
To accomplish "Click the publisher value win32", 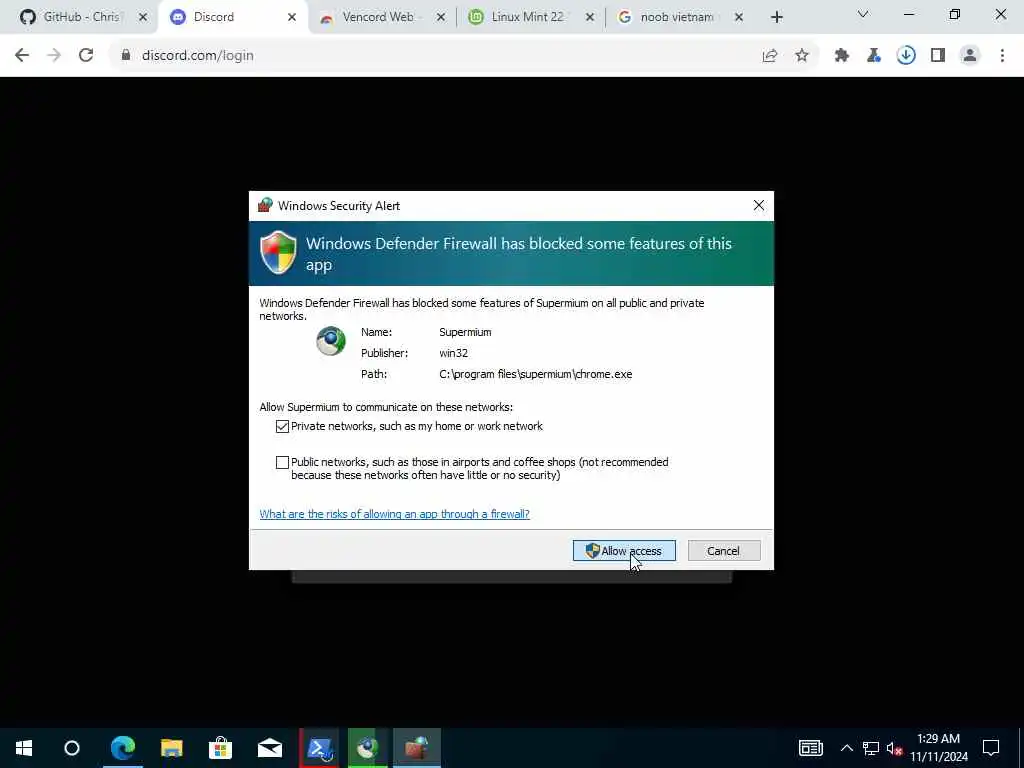I will 453,353.
